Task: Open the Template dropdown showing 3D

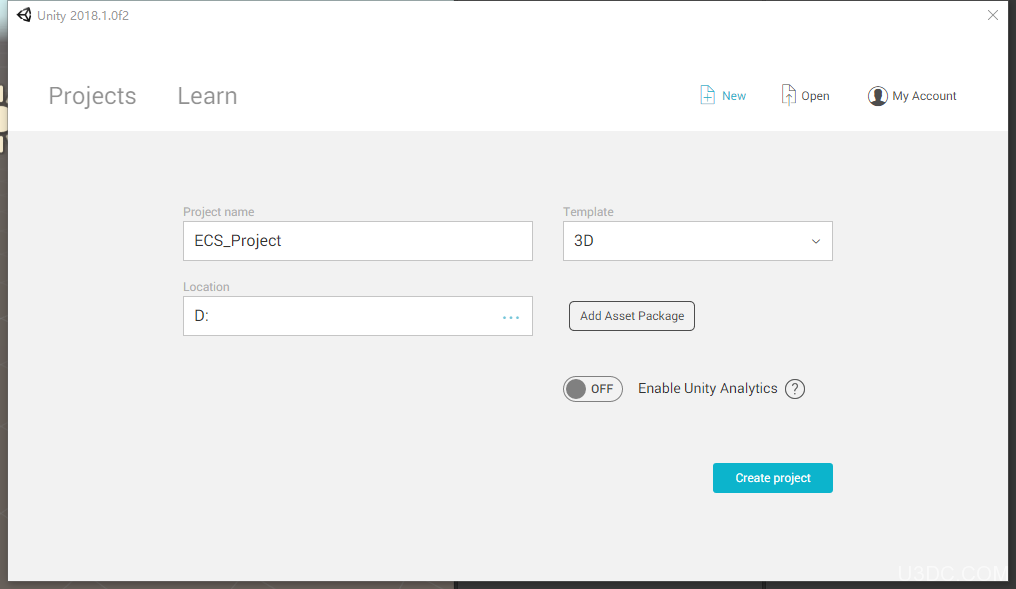Action: [697, 241]
